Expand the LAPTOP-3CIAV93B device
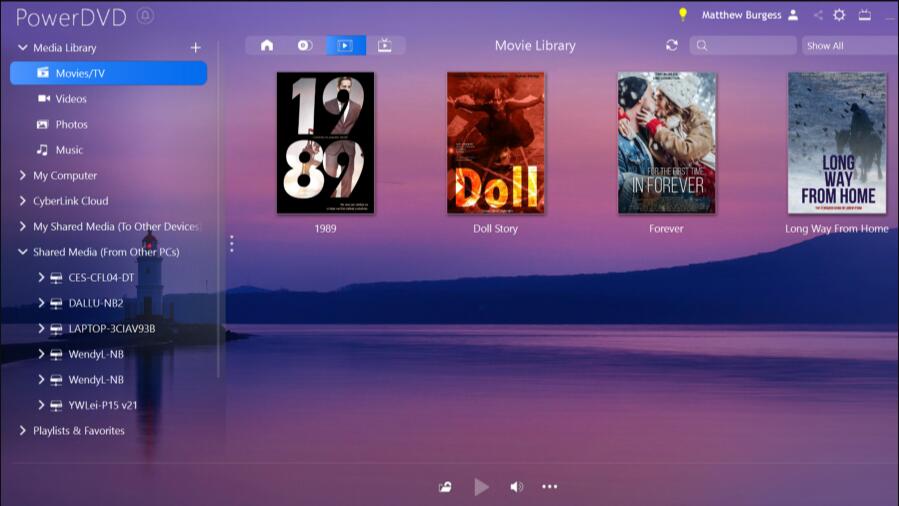The image size is (899, 506). click(x=41, y=328)
